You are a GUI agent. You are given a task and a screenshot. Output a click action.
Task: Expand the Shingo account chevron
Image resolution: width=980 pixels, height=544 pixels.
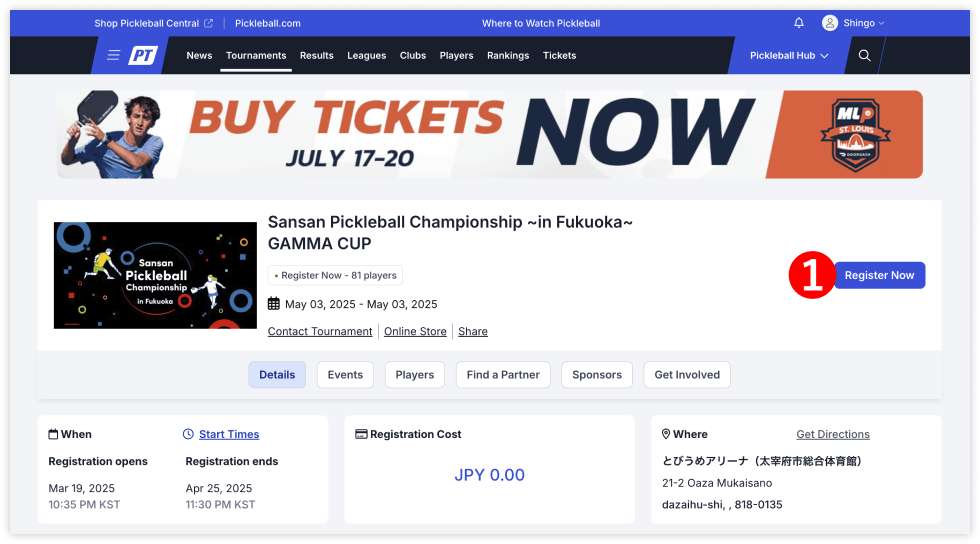(x=881, y=23)
